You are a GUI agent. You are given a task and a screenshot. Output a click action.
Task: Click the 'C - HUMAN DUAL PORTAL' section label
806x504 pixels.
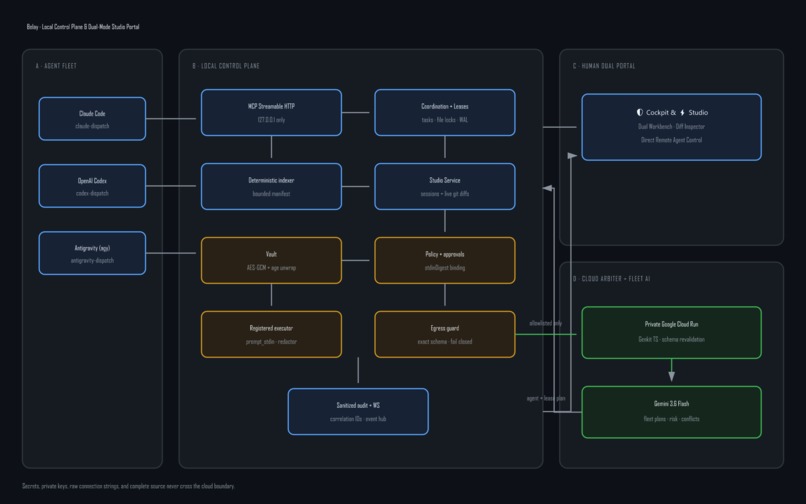[x=604, y=66]
